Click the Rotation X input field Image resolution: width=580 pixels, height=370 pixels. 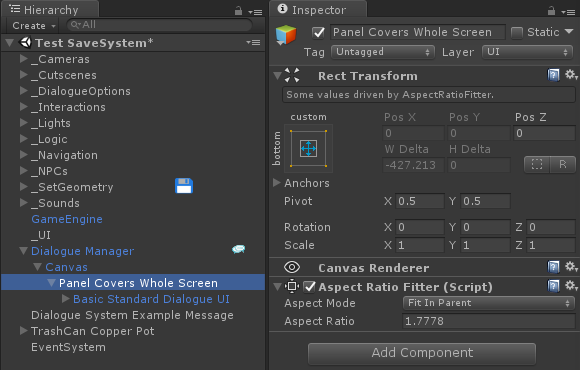[x=420, y=227]
